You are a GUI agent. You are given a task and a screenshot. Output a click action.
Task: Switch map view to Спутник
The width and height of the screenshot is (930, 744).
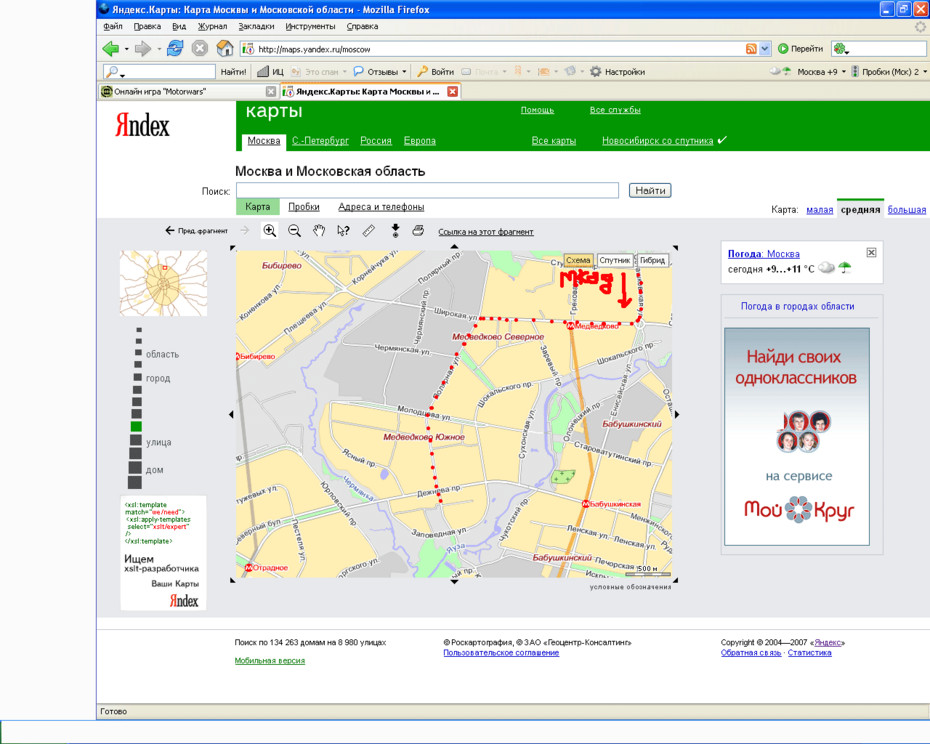(x=614, y=260)
